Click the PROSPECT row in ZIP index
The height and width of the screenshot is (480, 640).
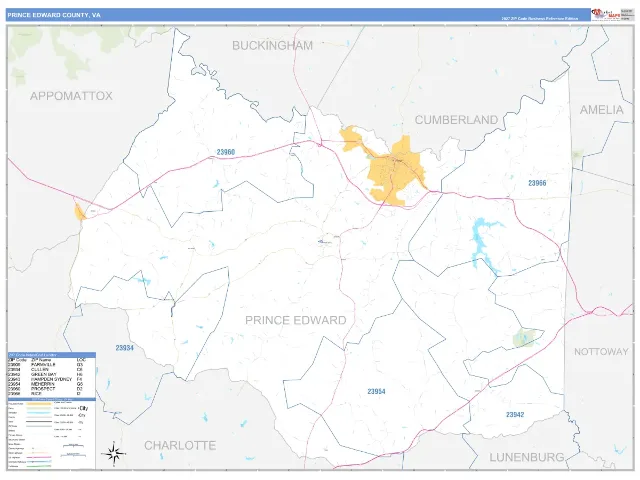(x=47, y=389)
